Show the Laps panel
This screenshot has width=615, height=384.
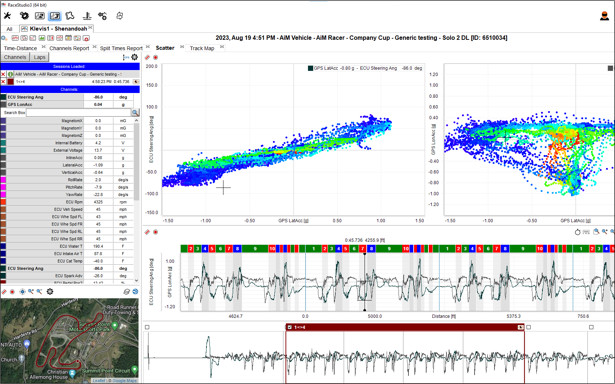39,57
